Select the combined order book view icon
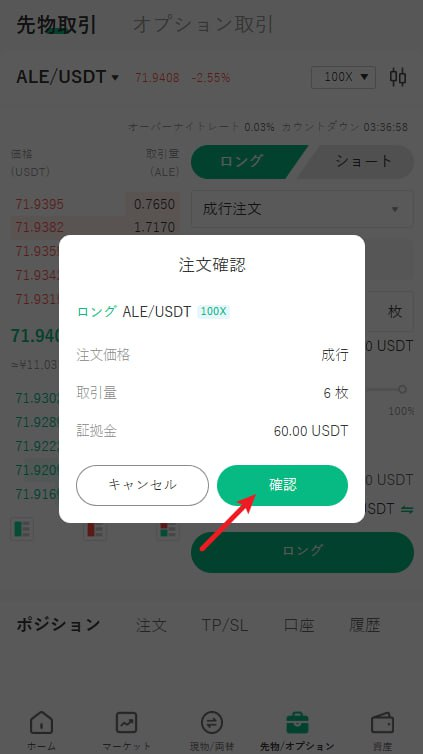 170,530
